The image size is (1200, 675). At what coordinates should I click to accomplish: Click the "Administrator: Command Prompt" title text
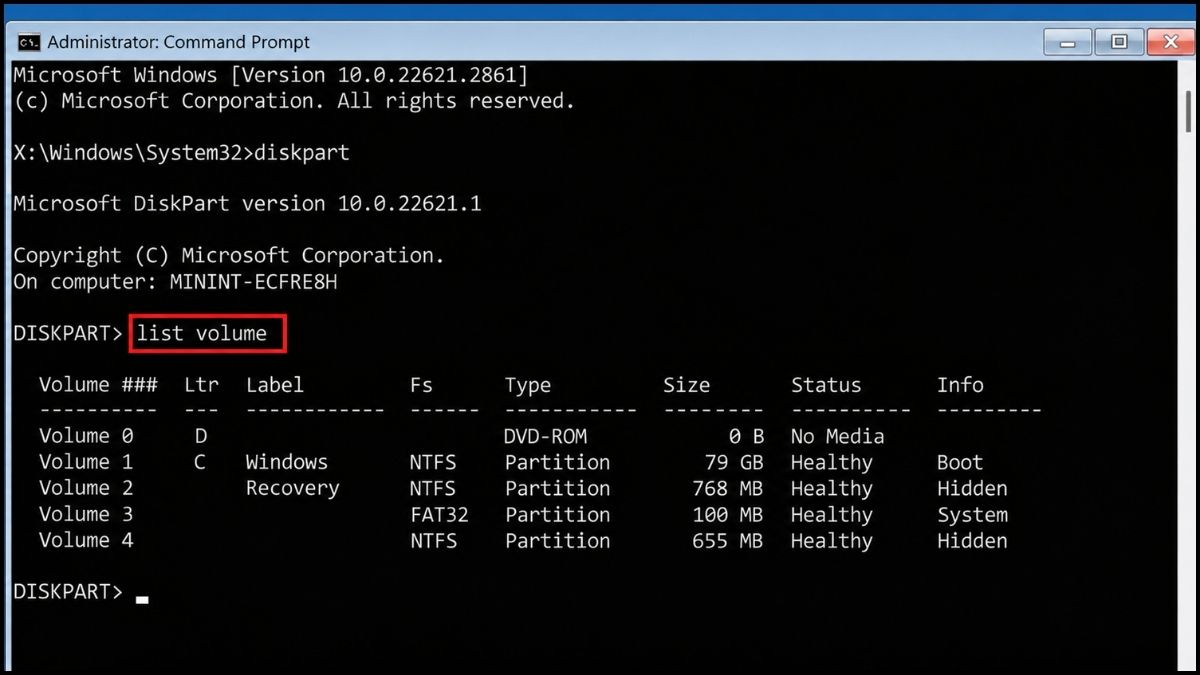179,42
